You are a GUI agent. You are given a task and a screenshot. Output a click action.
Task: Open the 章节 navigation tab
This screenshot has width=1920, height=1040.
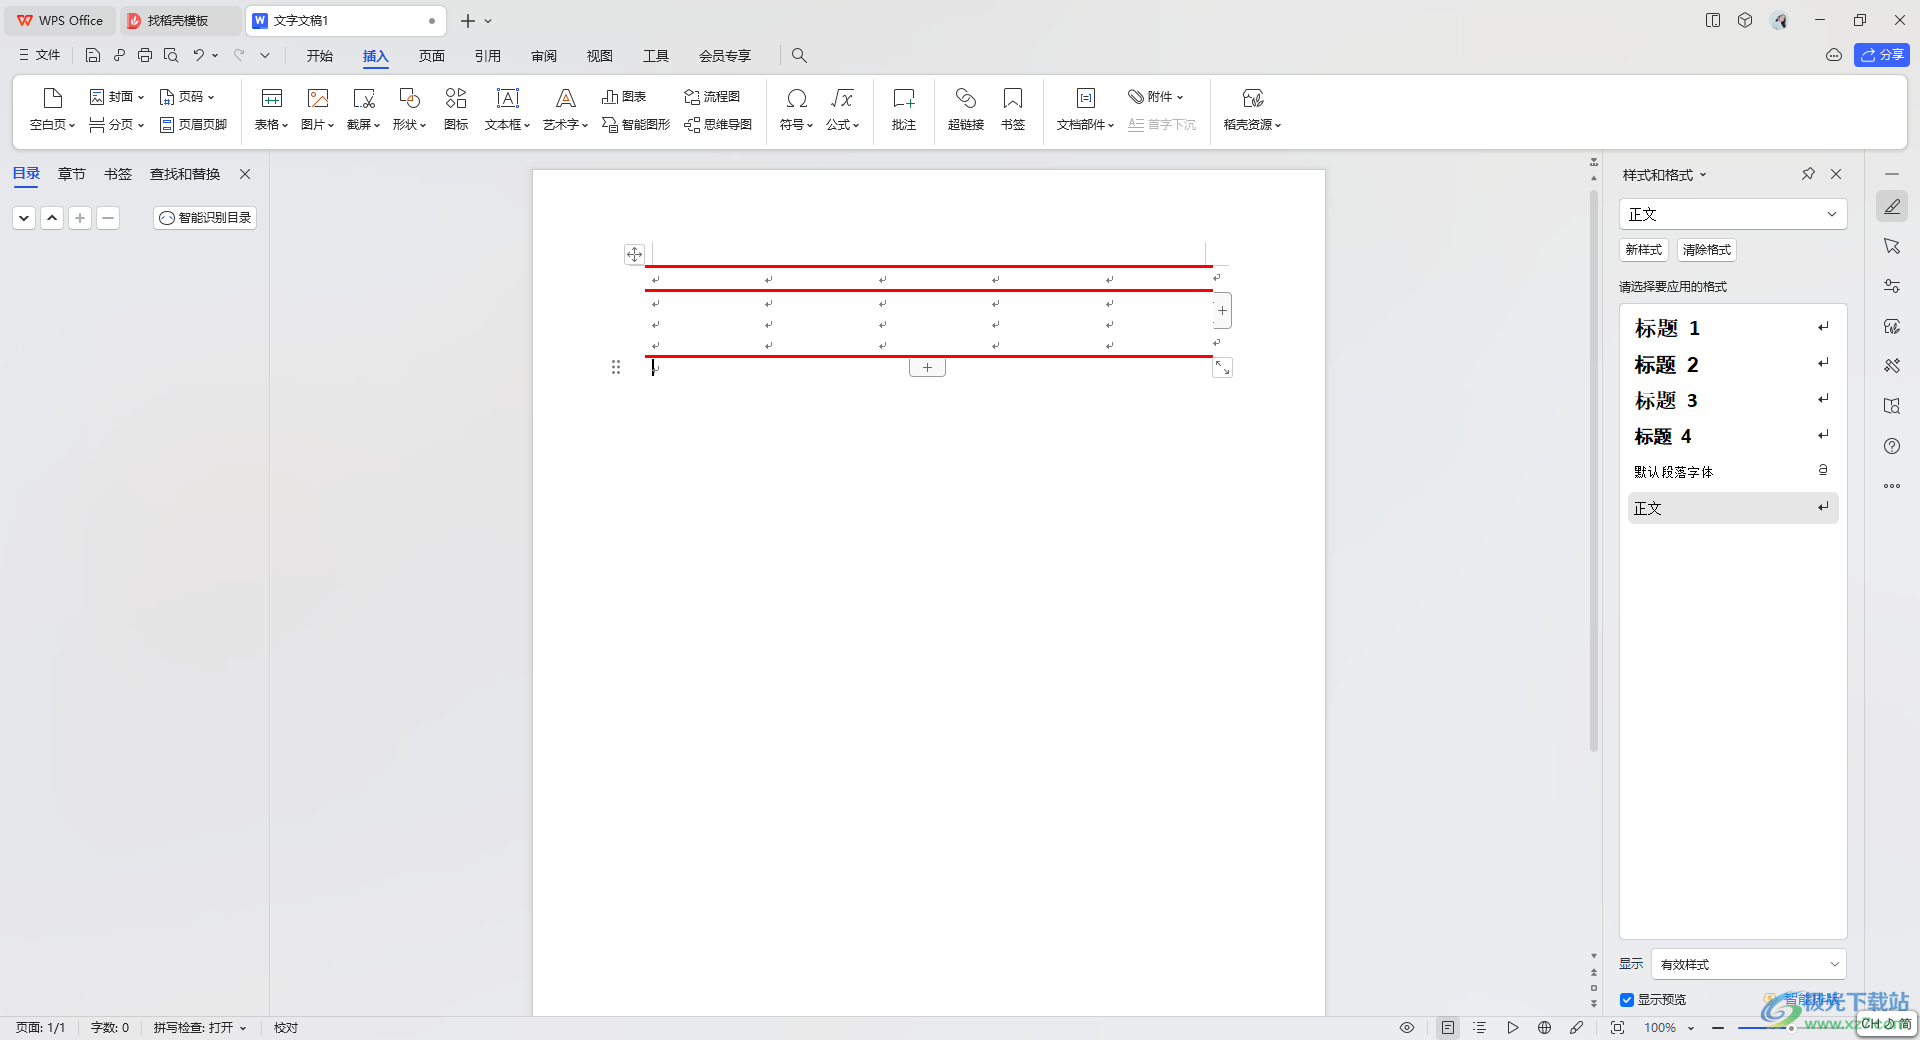72,174
